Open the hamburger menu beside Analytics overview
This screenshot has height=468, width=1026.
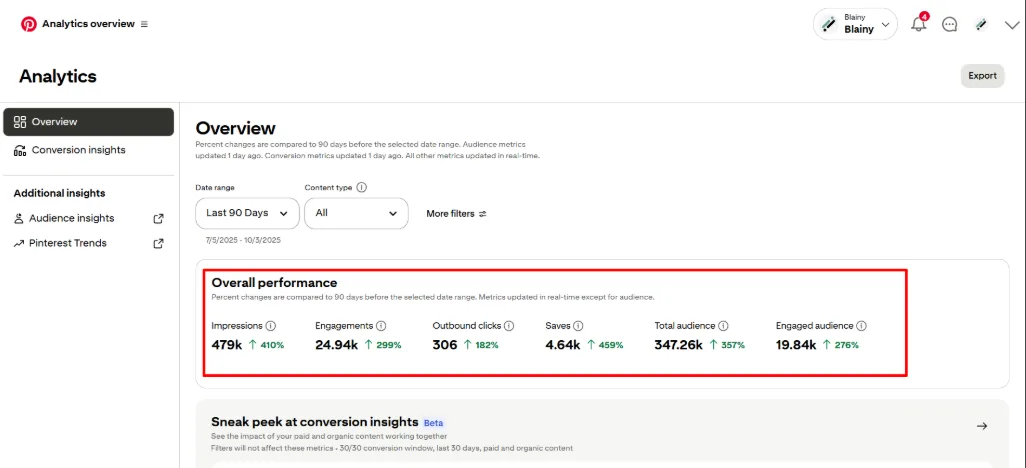pos(144,24)
